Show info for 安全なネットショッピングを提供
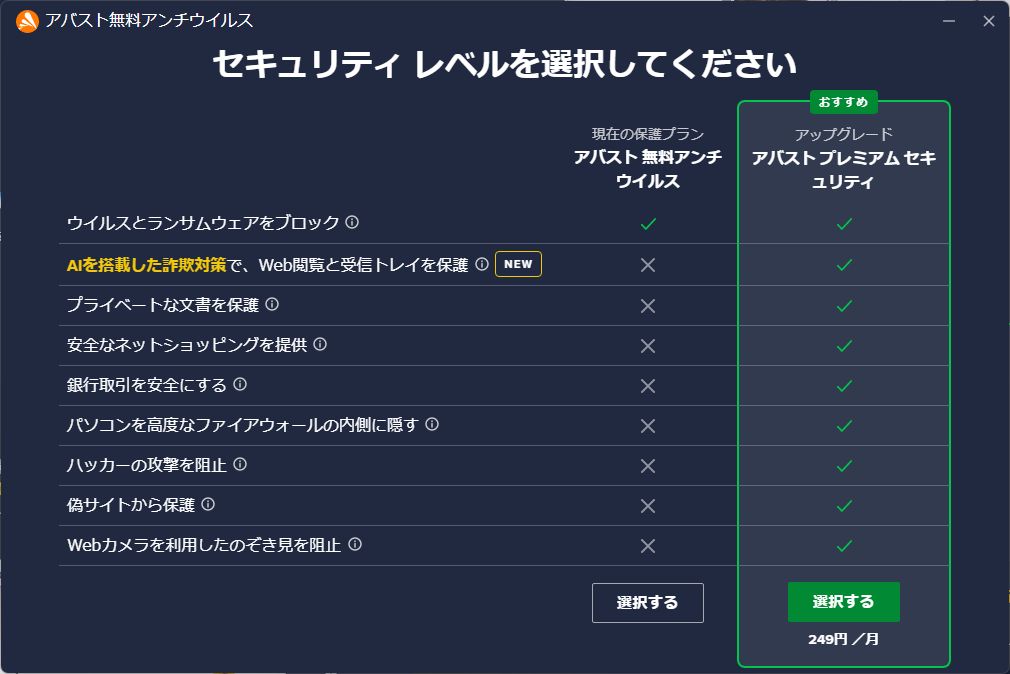 (x=320, y=344)
